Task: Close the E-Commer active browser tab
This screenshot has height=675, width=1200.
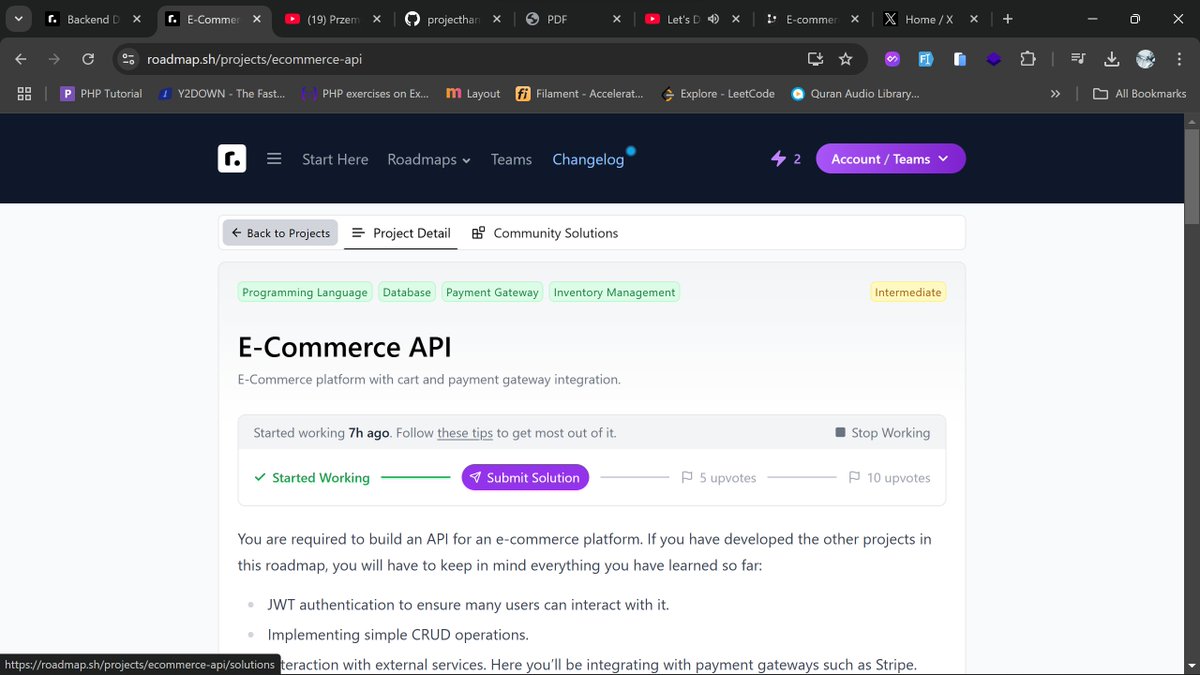Action: 259,19
